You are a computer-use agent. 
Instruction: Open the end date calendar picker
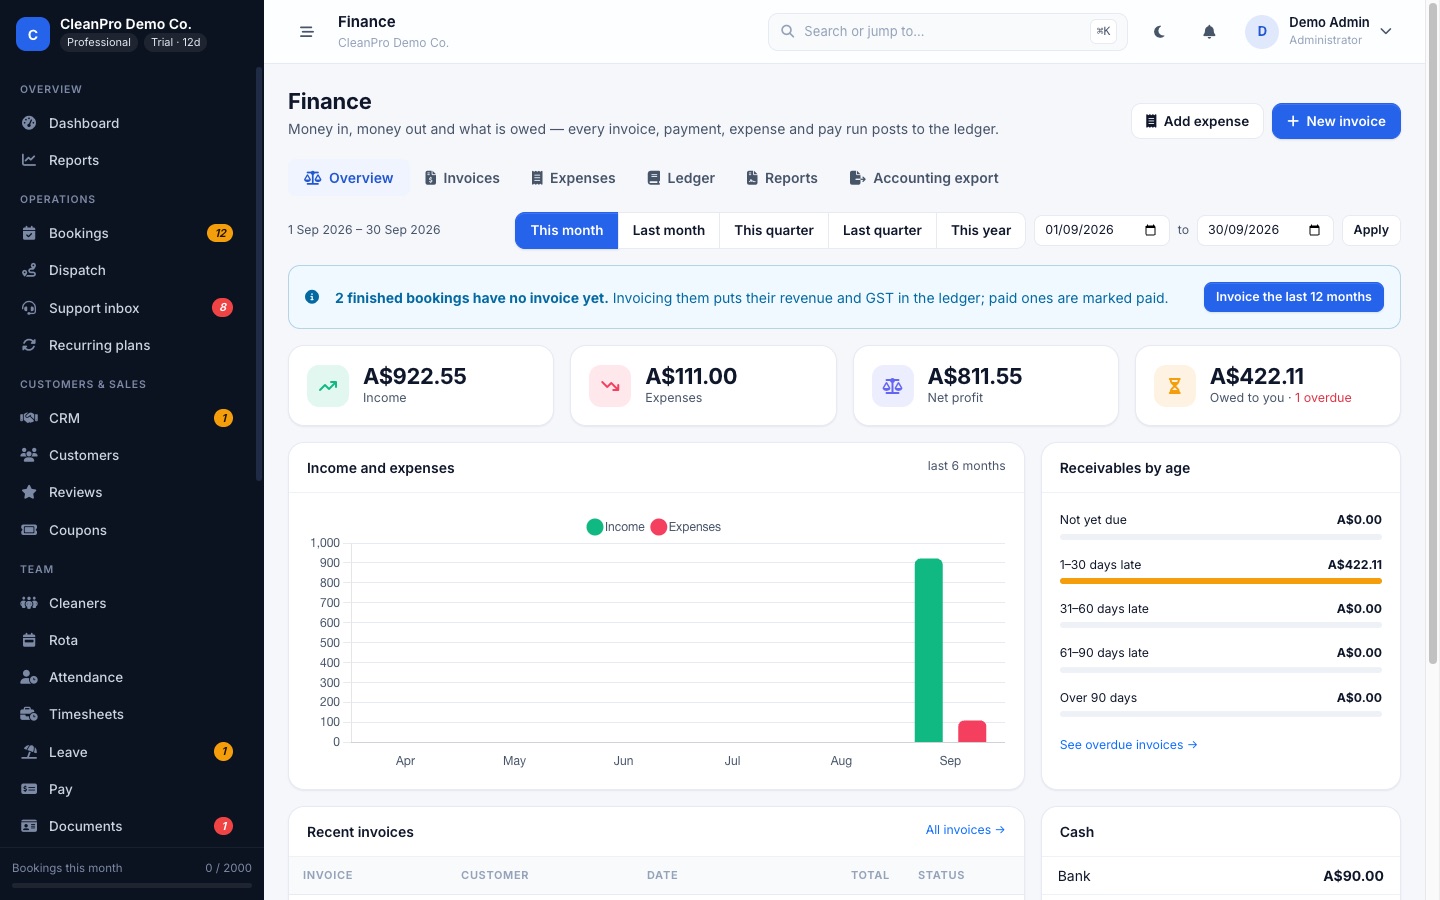[x=1314, y=230]
